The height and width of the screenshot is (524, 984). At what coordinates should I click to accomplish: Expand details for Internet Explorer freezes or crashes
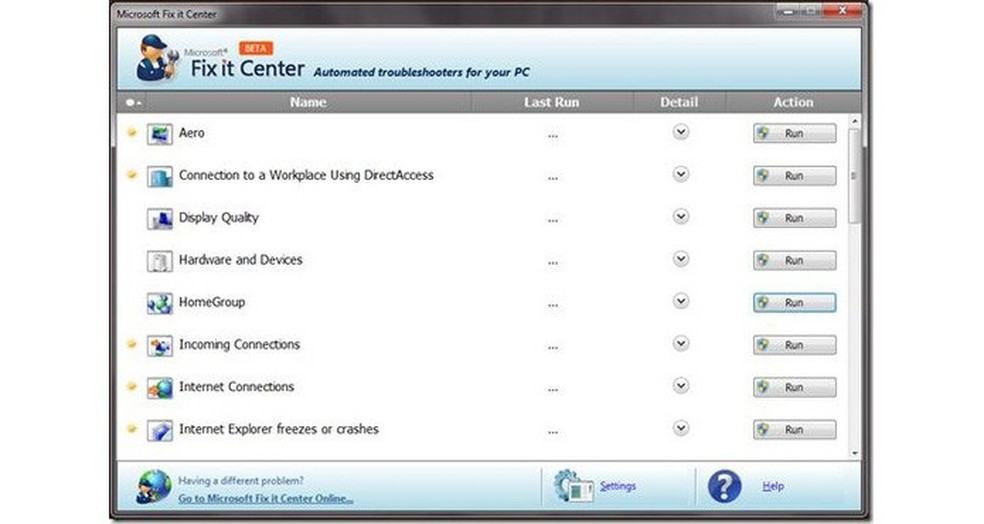tap(681, 428)
